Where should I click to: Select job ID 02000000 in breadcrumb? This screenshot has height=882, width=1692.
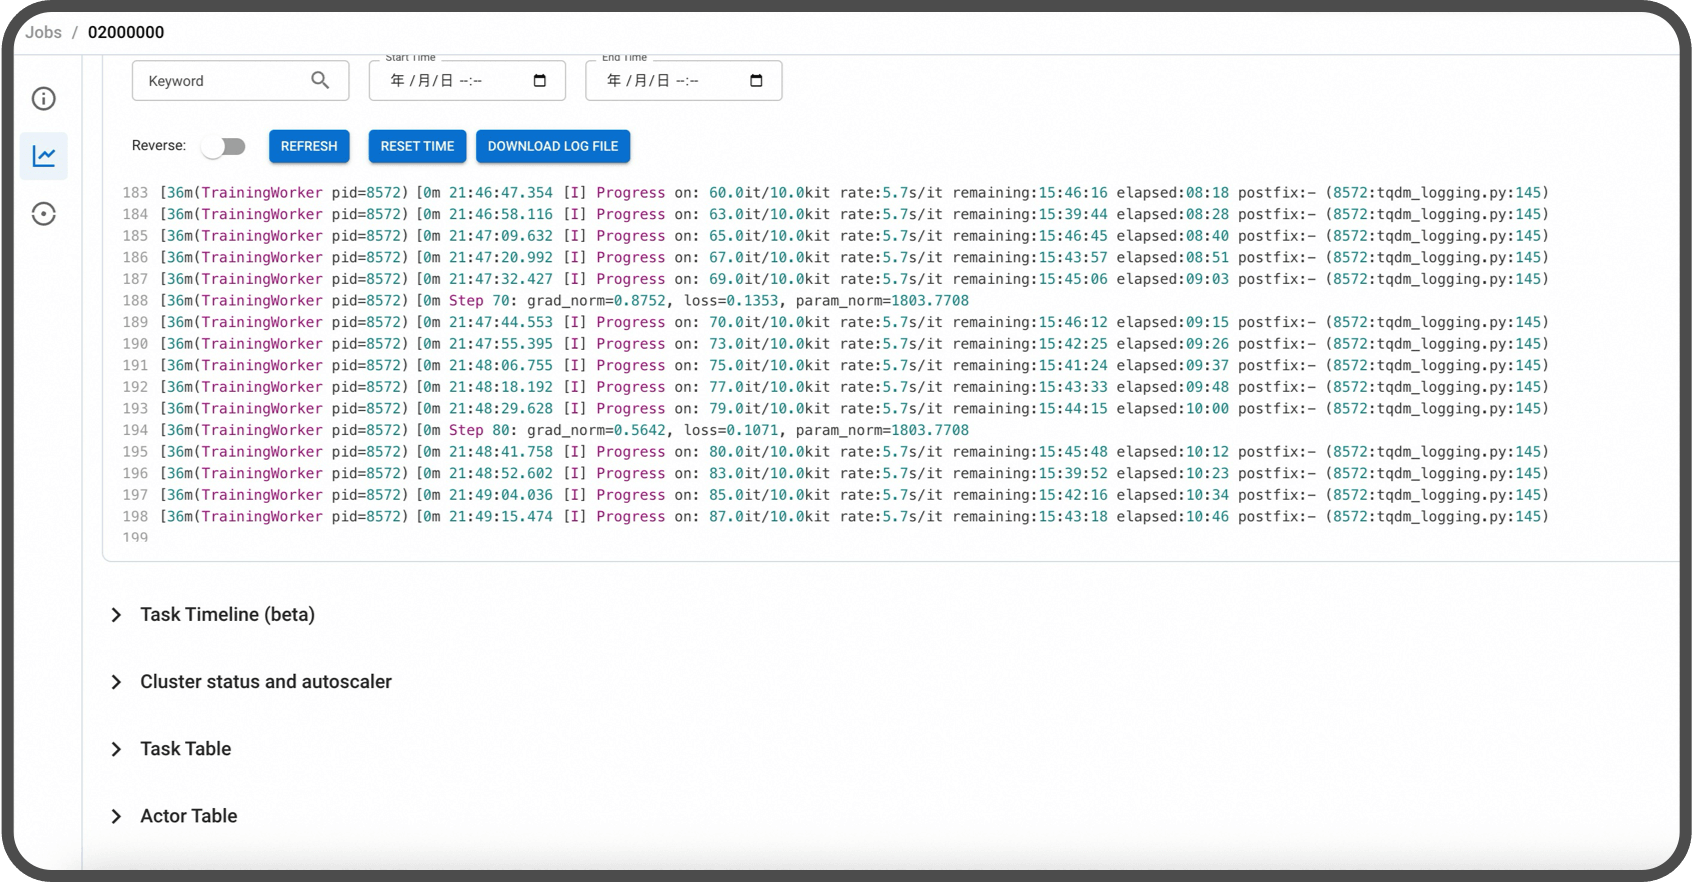(x=126, y=32)
